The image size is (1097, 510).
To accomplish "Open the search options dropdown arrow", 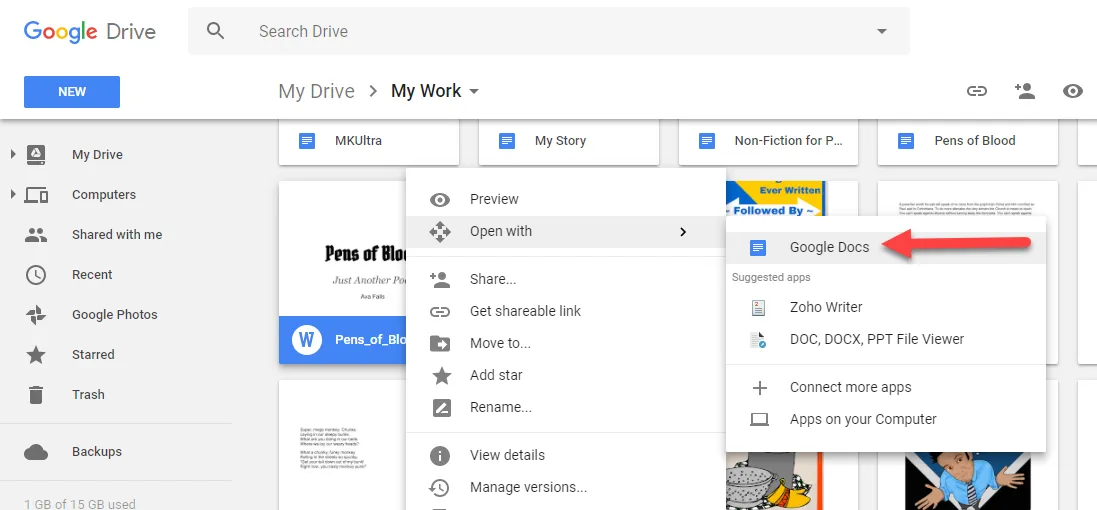I will 882,31.
